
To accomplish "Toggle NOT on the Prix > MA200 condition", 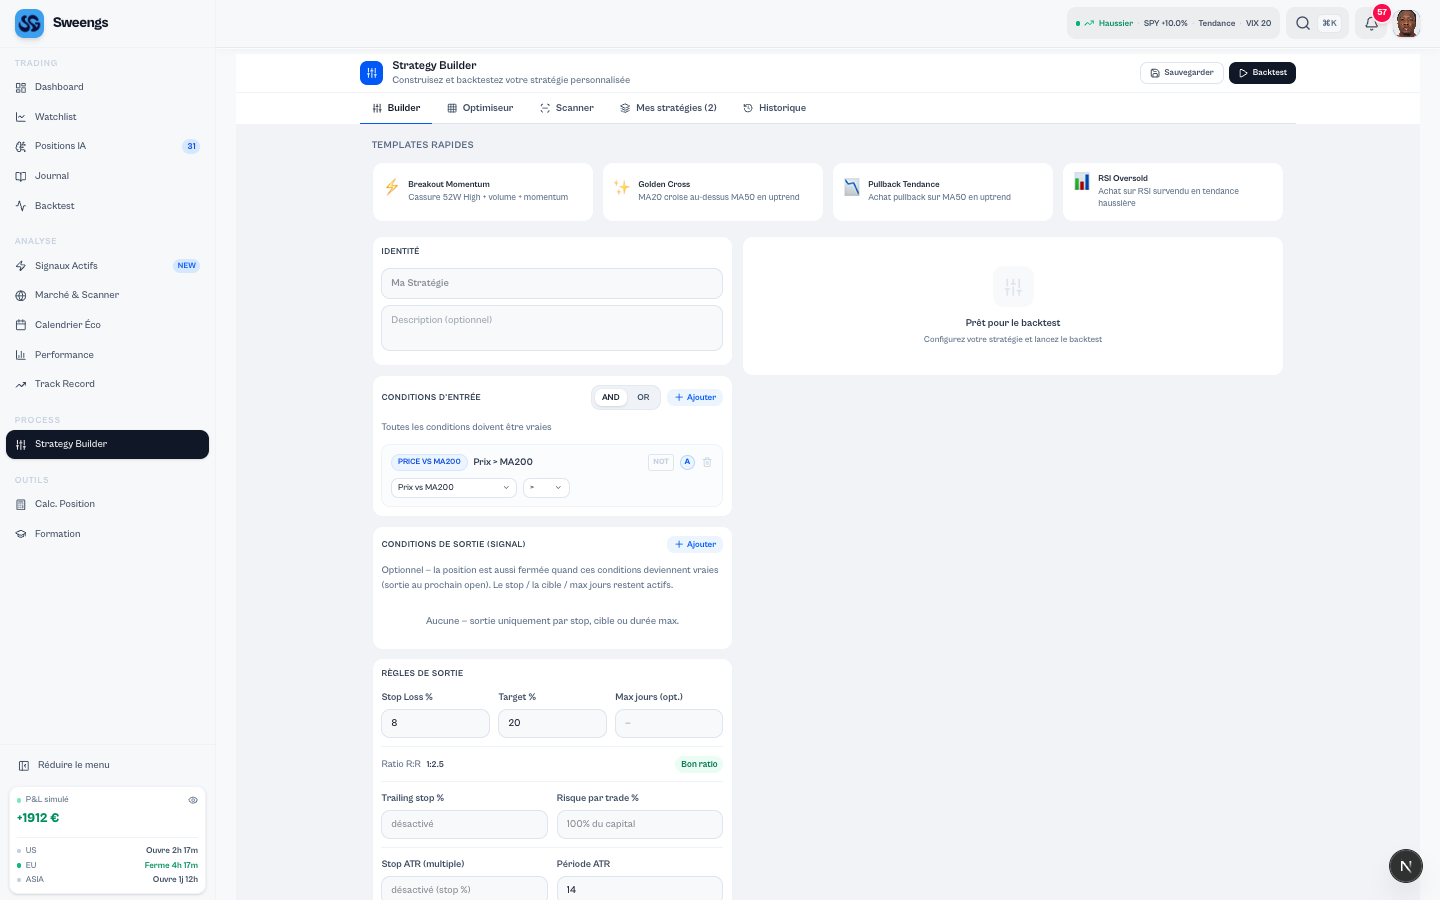I will coord(661,462).
